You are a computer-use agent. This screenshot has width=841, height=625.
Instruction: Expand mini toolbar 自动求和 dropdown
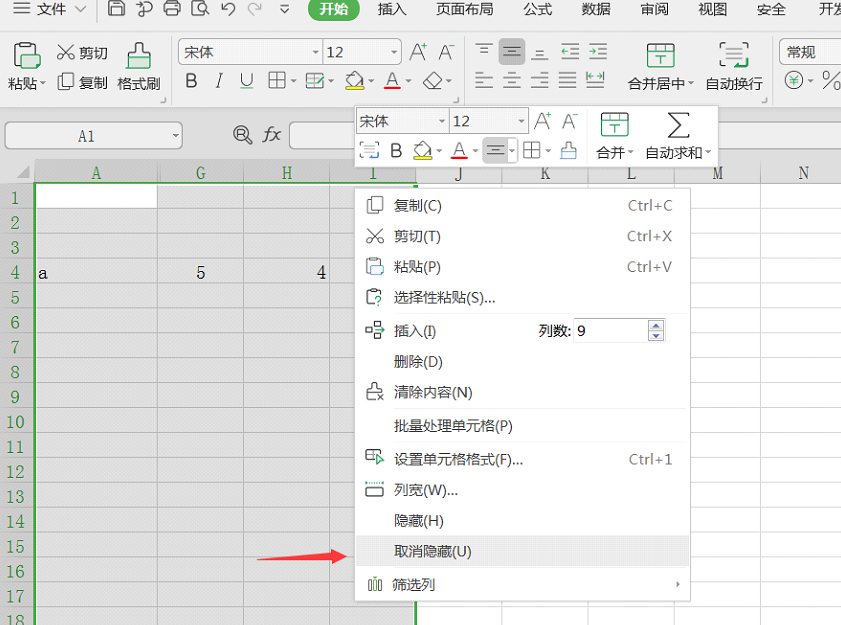point(708,153)
